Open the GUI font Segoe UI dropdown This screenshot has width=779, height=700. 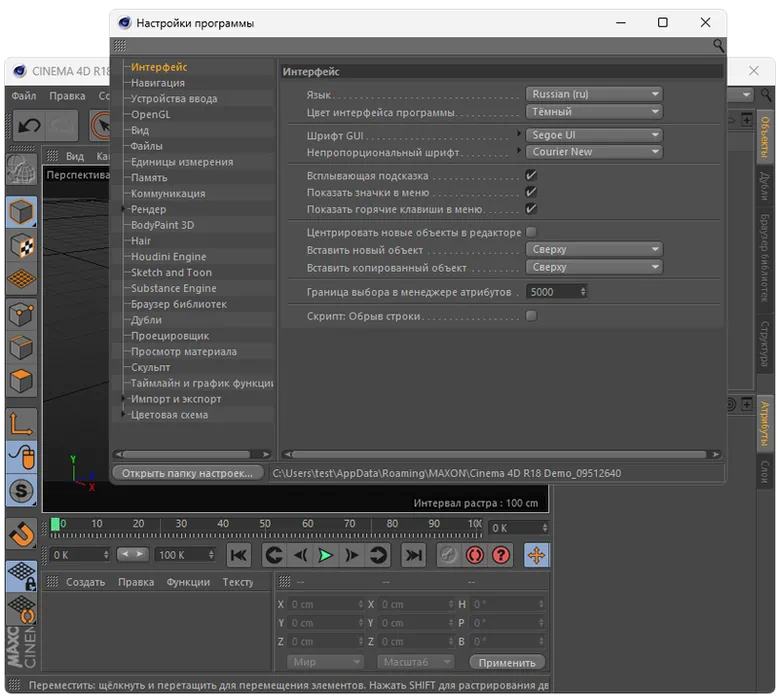[x=594, y=135]
